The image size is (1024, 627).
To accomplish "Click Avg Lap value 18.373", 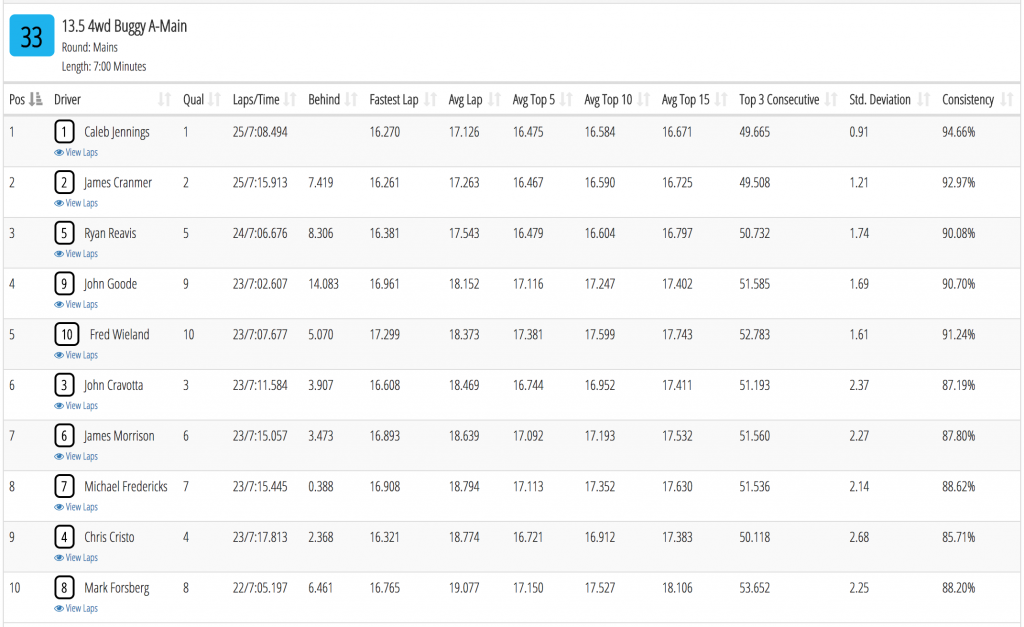I will (464, 334).
